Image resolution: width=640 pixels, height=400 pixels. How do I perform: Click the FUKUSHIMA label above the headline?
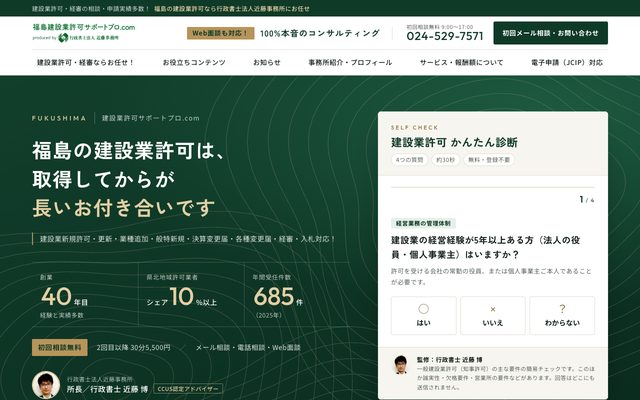pos(59,118)
